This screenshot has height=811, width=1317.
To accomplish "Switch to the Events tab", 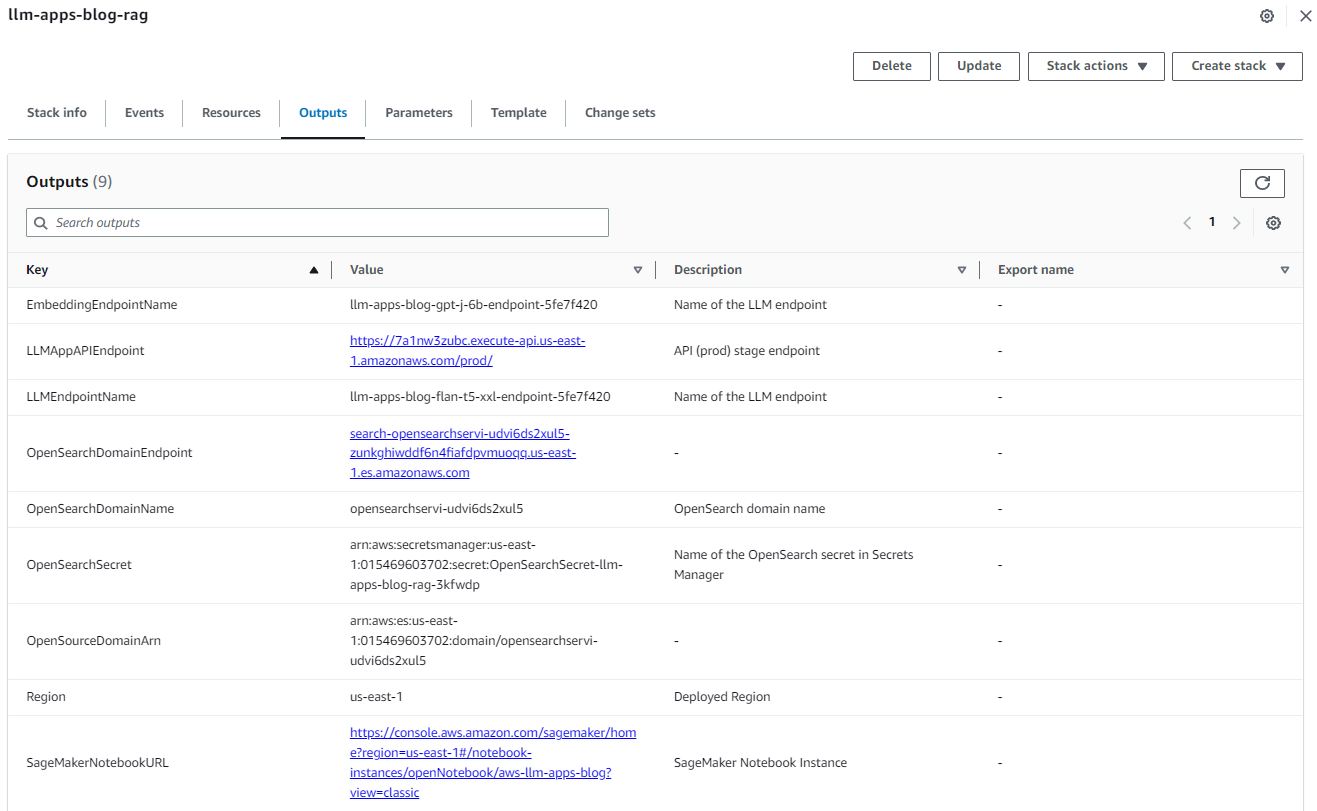I will [144, 112].
